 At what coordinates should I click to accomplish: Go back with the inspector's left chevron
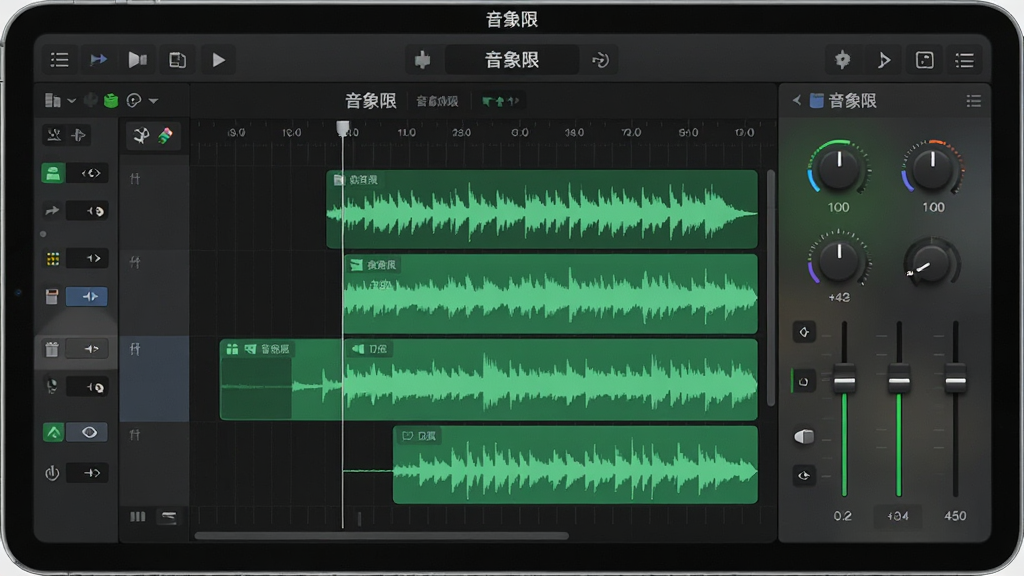click(796, 101)
